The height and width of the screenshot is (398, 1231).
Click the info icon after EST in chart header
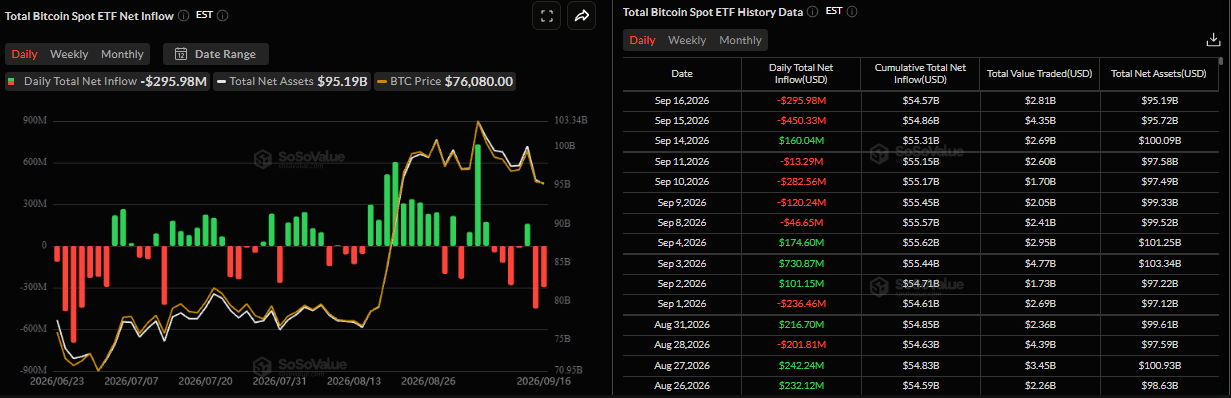(x=222, y=16)
